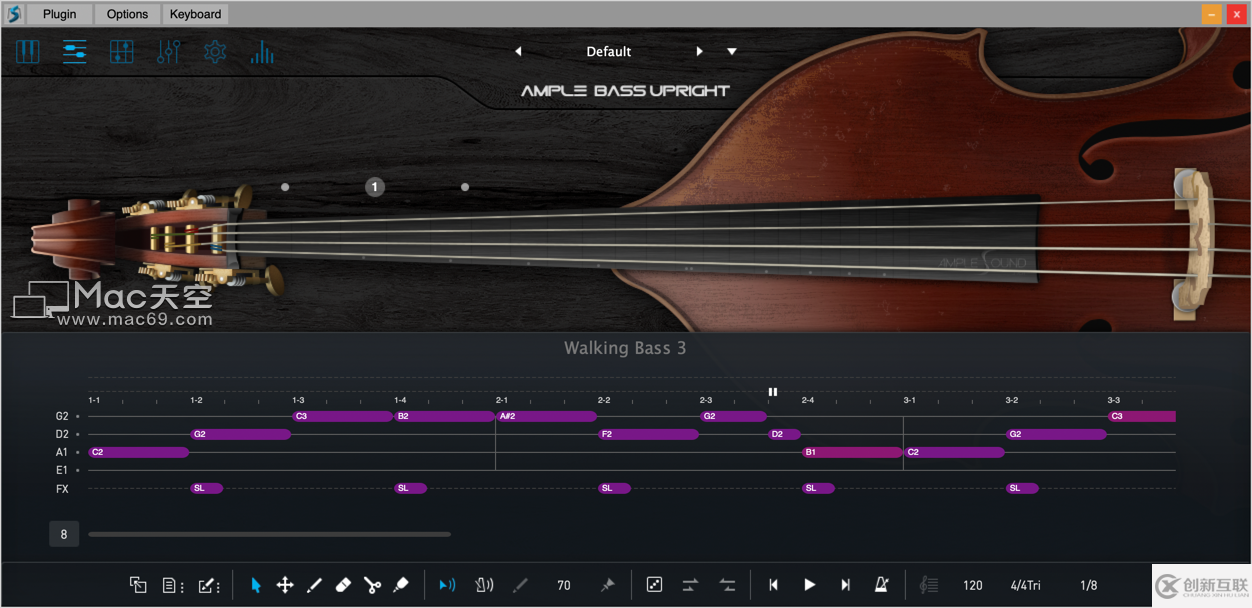Open the plugin settings gear
Screen dimensions: 1252x608
(214, 51)
